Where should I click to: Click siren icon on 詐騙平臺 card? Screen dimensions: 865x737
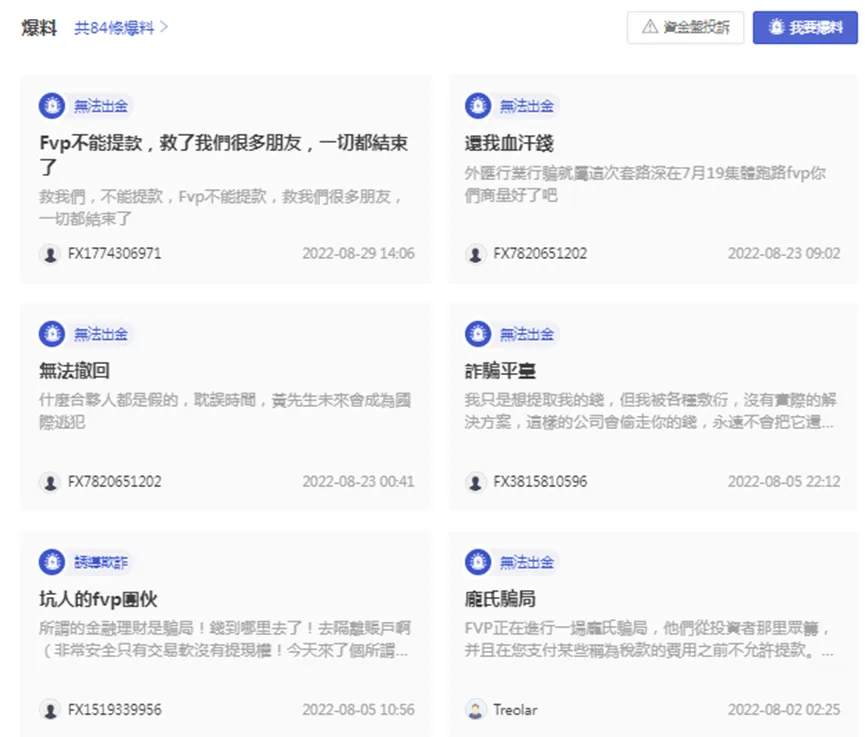pyautogui.click(x=478, y=334)
